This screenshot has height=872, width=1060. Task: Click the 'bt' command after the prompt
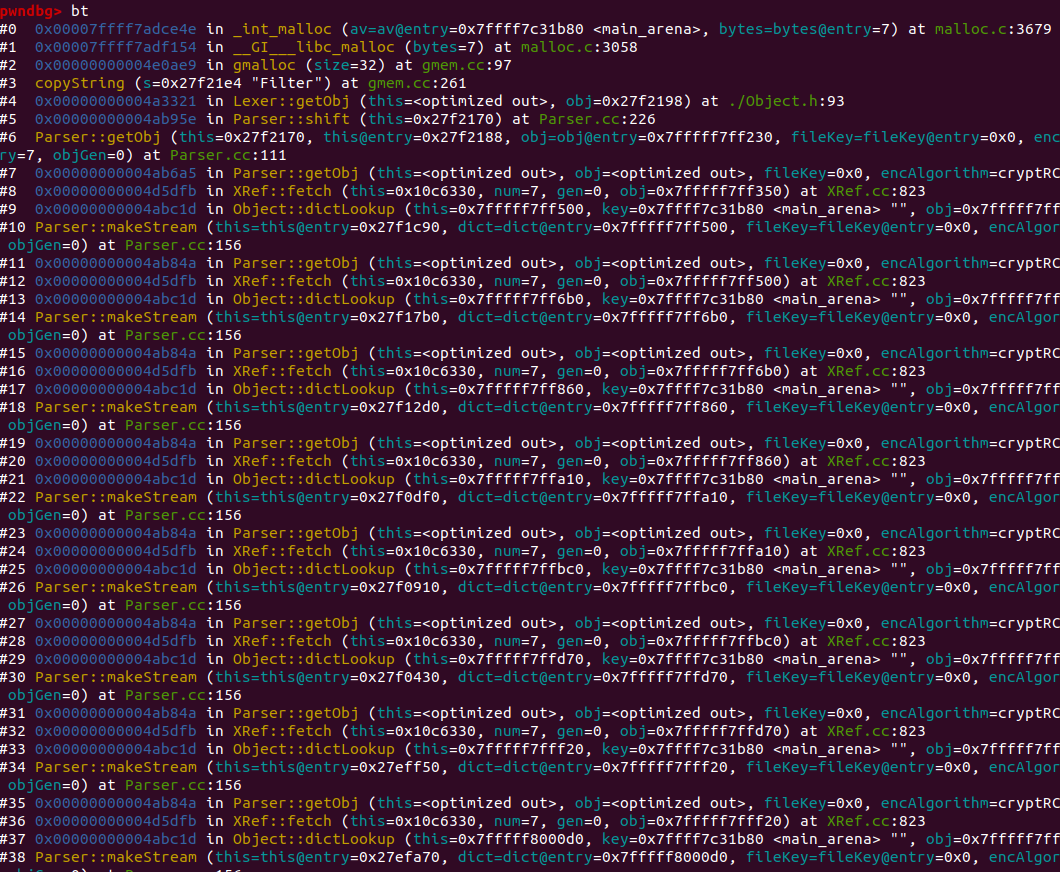point(80,11)
